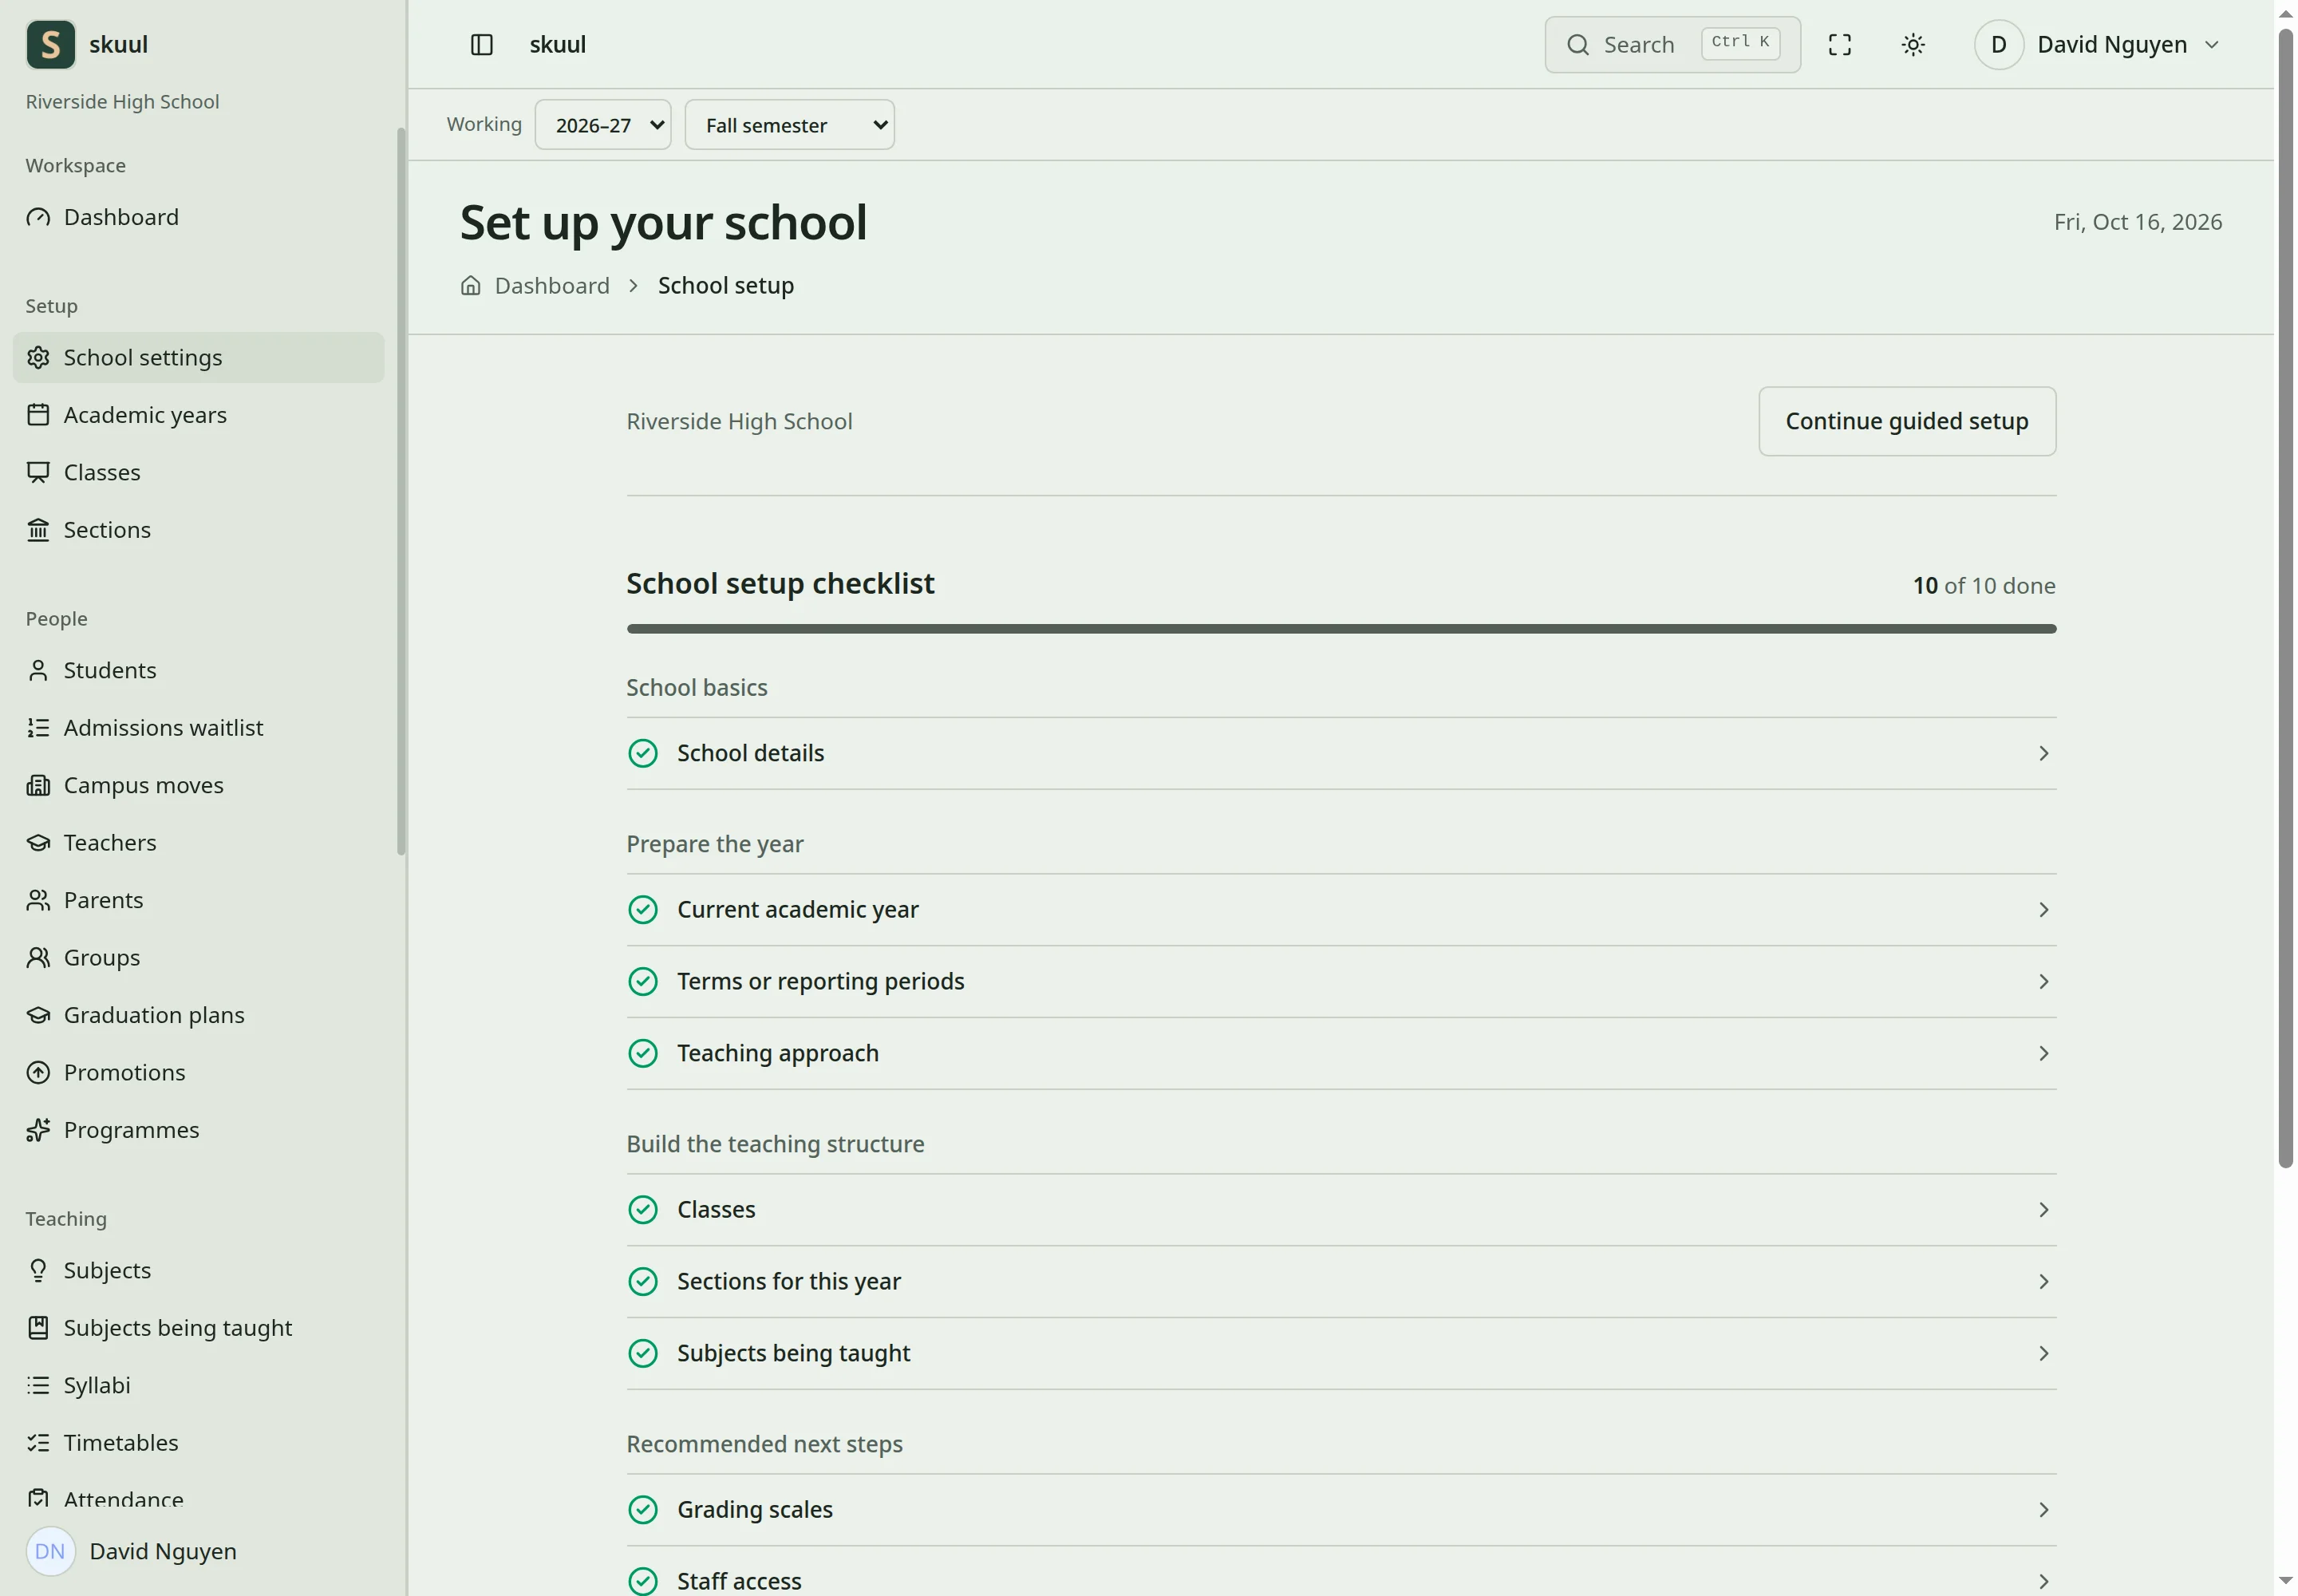Click the D avatar in header
Viewport: 2298px width, 1596px height.
click(1999, 45)
